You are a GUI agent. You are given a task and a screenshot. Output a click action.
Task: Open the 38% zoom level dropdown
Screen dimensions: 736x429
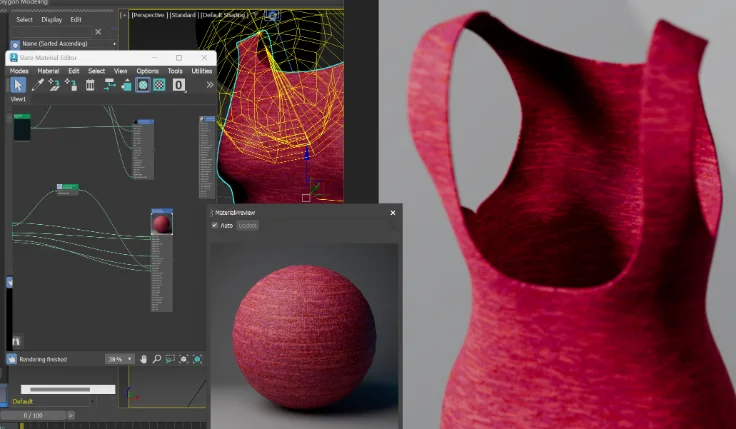[120, 359]
